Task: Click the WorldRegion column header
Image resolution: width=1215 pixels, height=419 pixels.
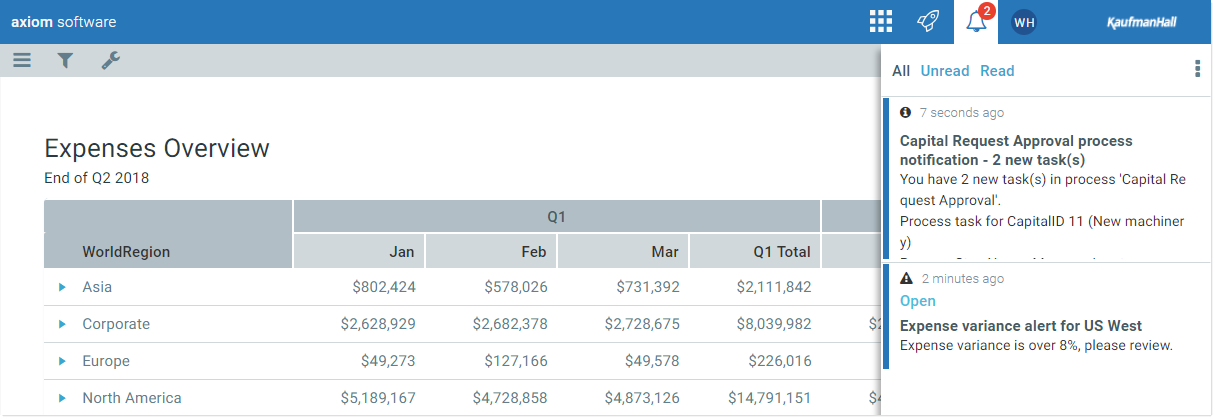Action: [126, 252]
